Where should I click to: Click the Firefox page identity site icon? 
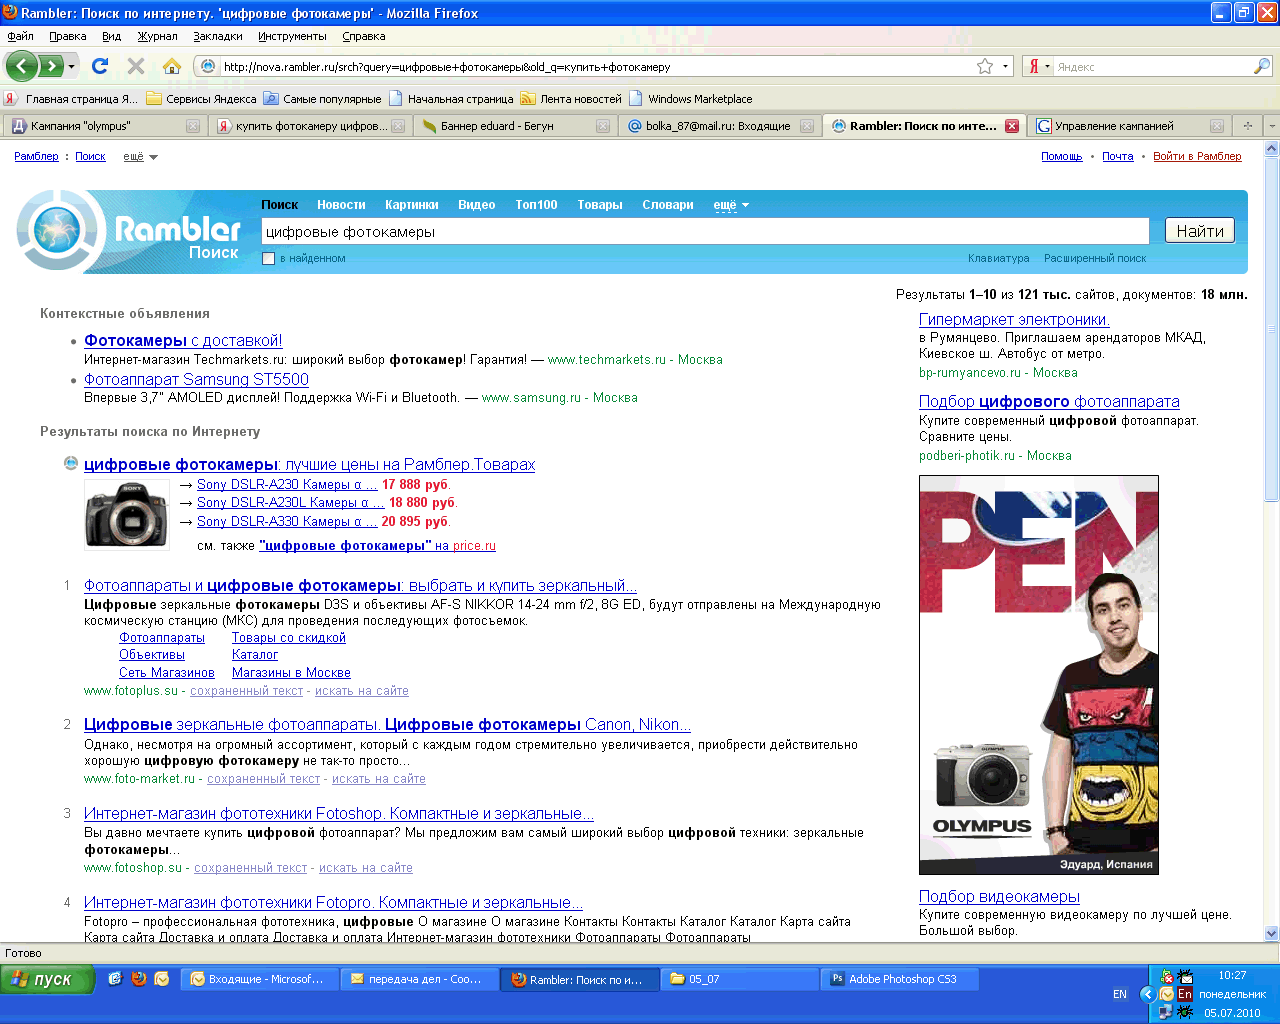[208, 67]
